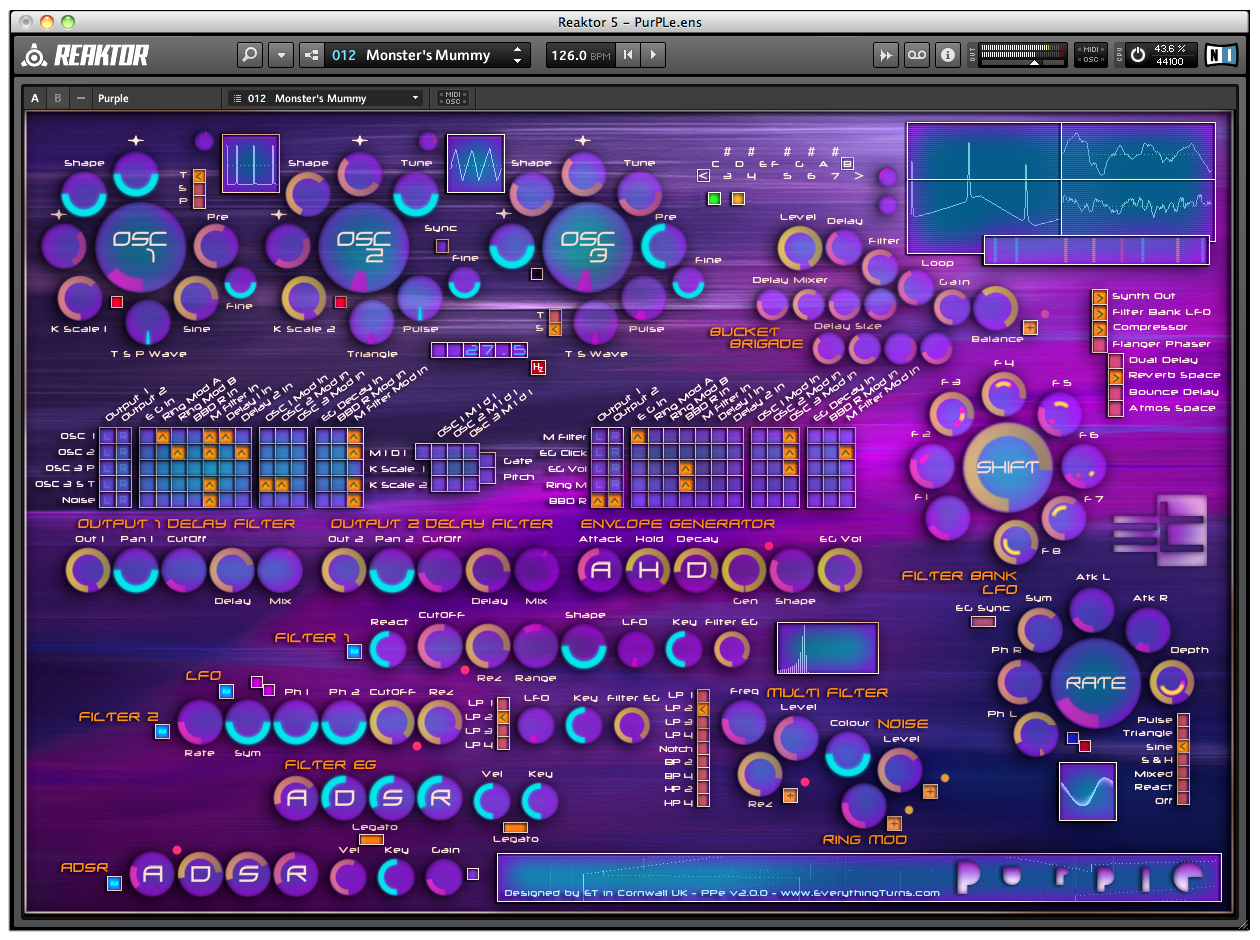Toggle the ADSR blue enable button
The image size is (1260, 940).
tap(114, 883)
